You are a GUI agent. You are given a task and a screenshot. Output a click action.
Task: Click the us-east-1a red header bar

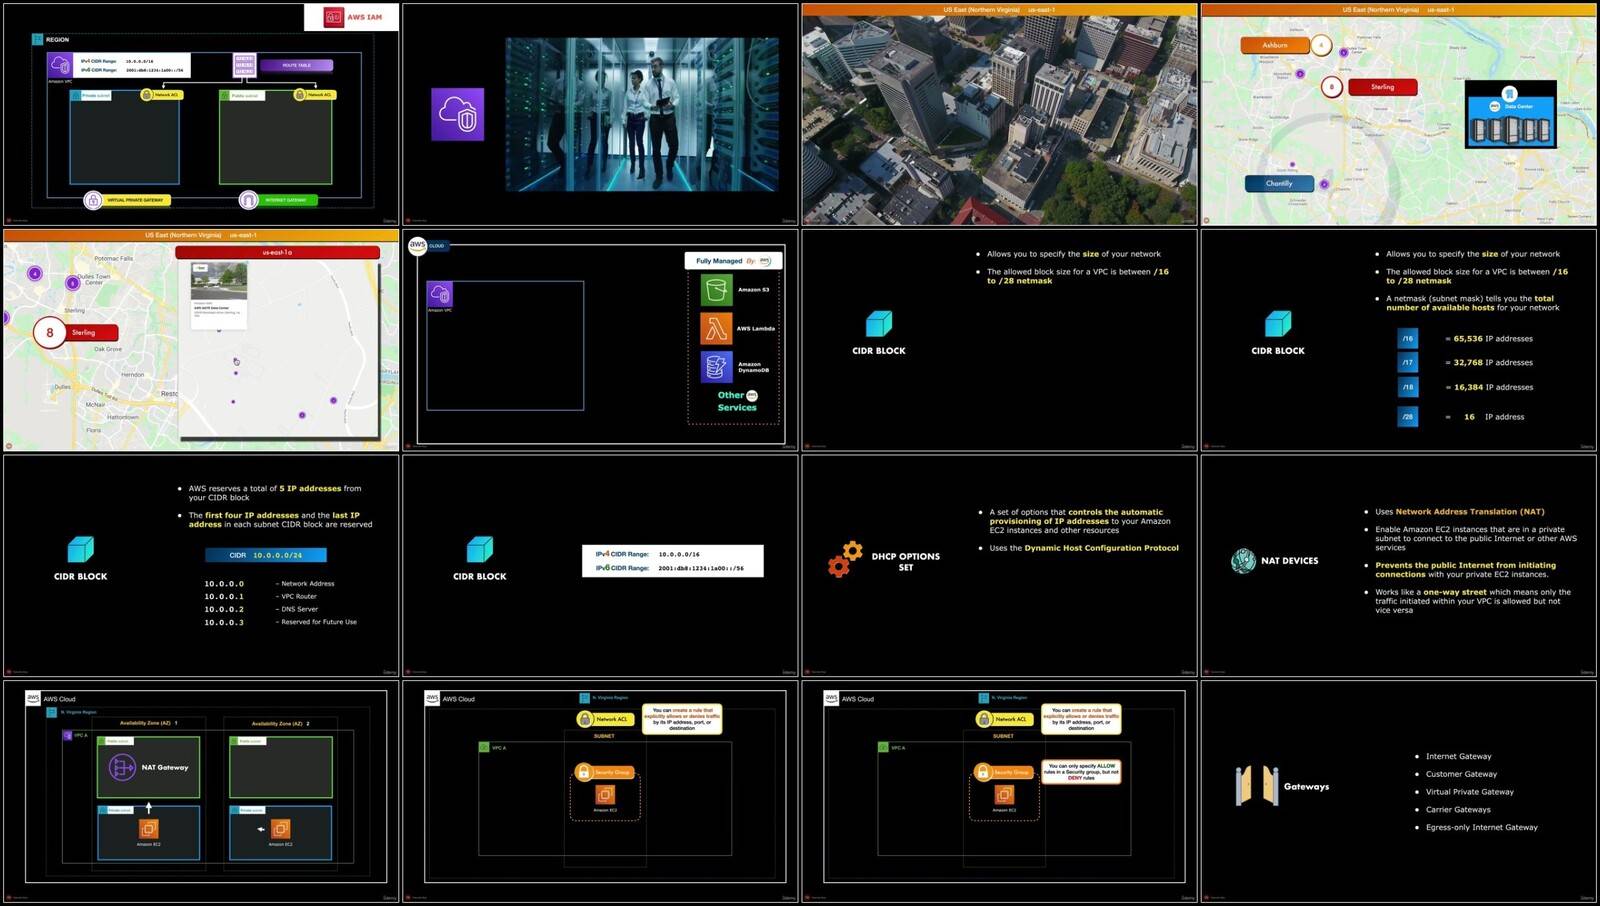point(277,253)
